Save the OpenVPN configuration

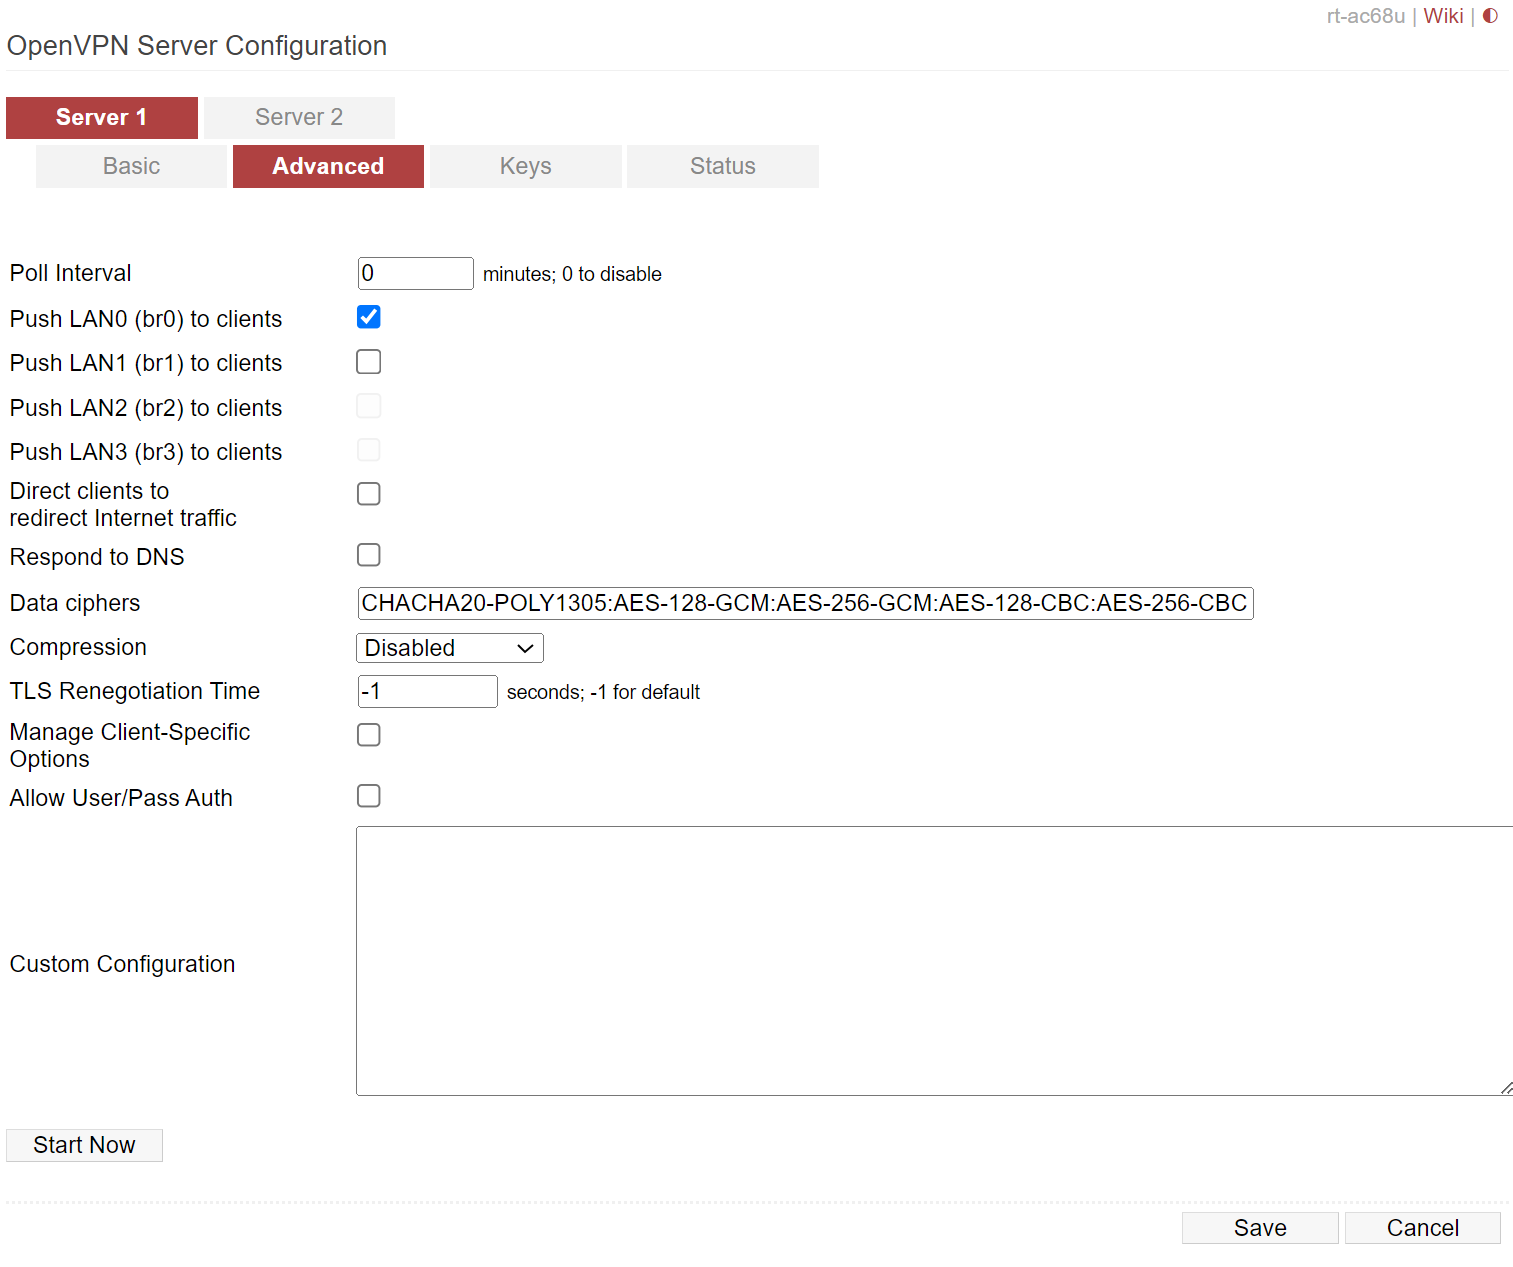pos(1260,1228)
